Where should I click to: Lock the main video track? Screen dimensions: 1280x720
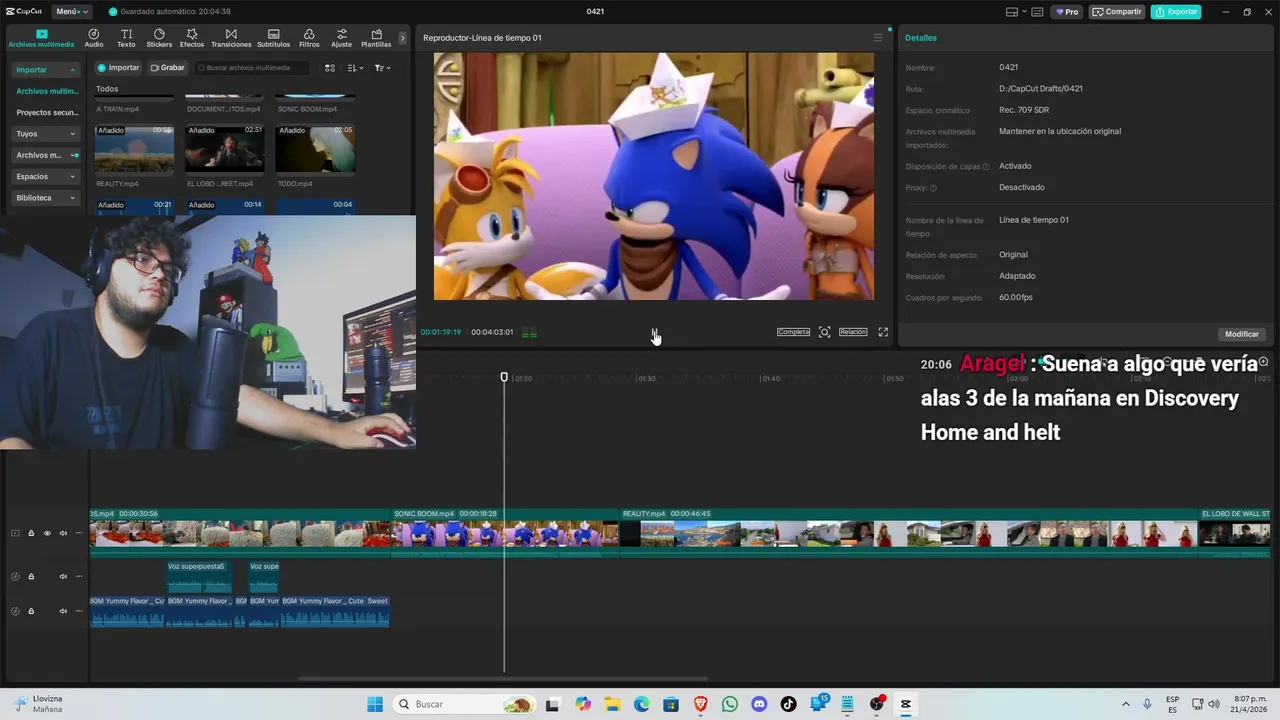pyautogui.click(x=31, y=533)
